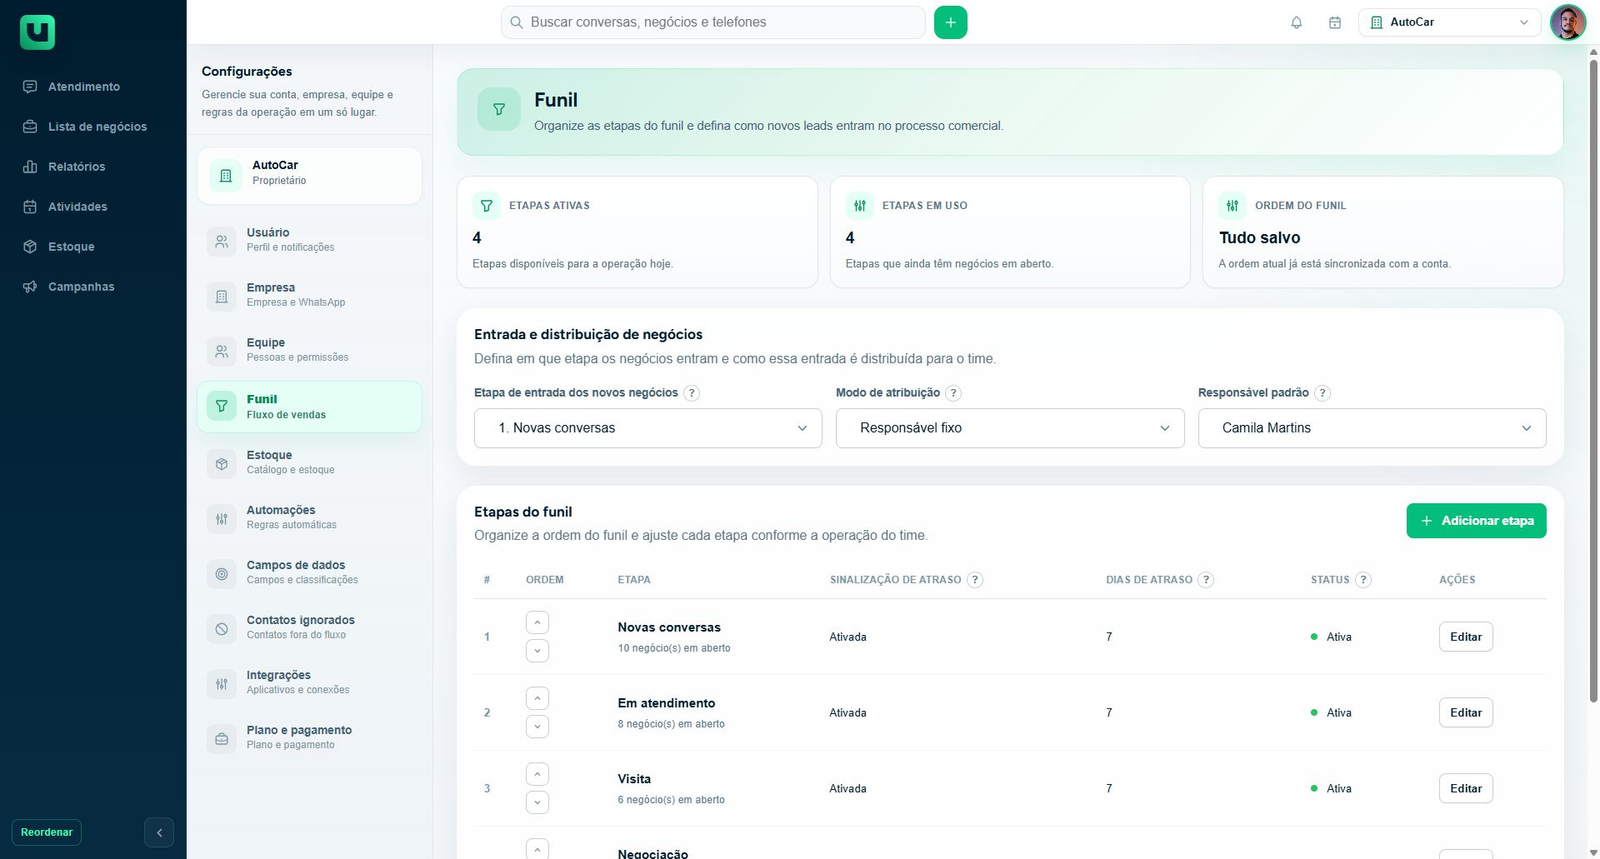Click Adicionar etapa button
Image resolution: width=1600 pixels, height=859 pixels.
pyautogui.click(x=1476, y=521)
